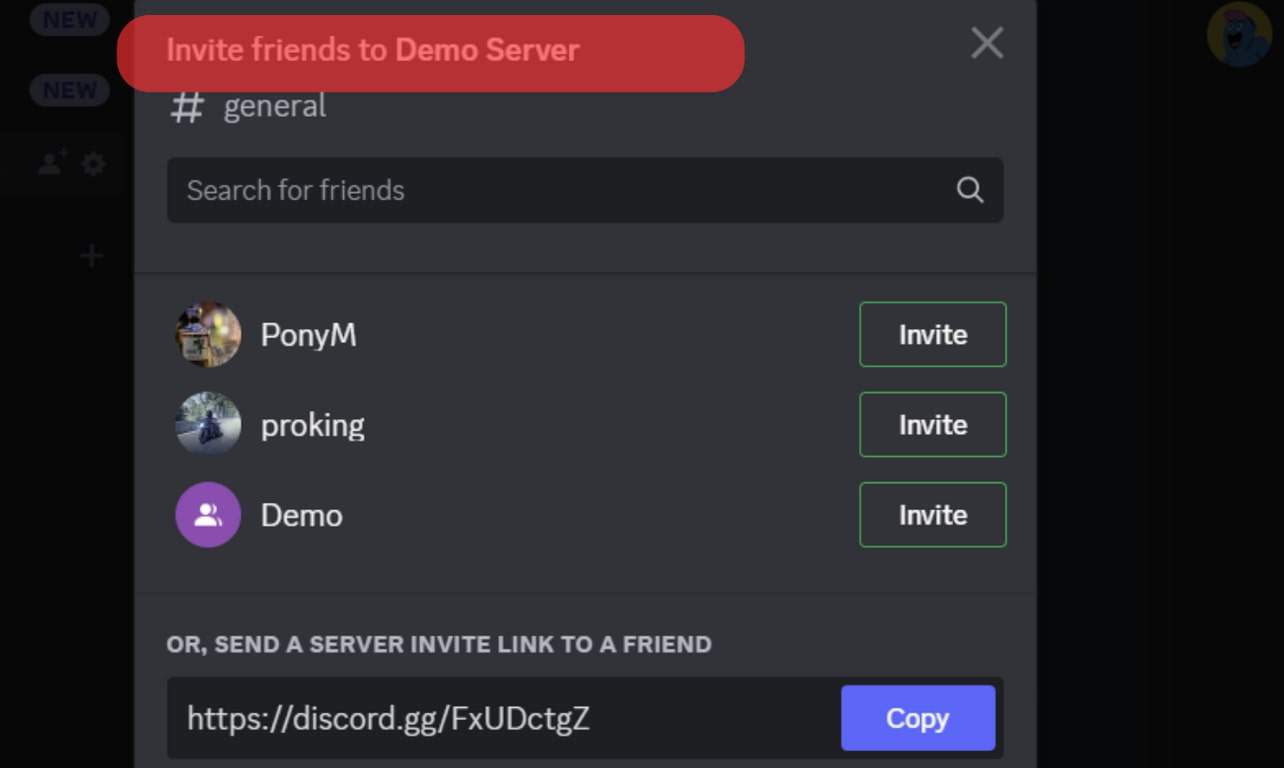Invite PonyM to the server
The width and height of the screenshot is (1284, 768).
[x=932, y=335]
